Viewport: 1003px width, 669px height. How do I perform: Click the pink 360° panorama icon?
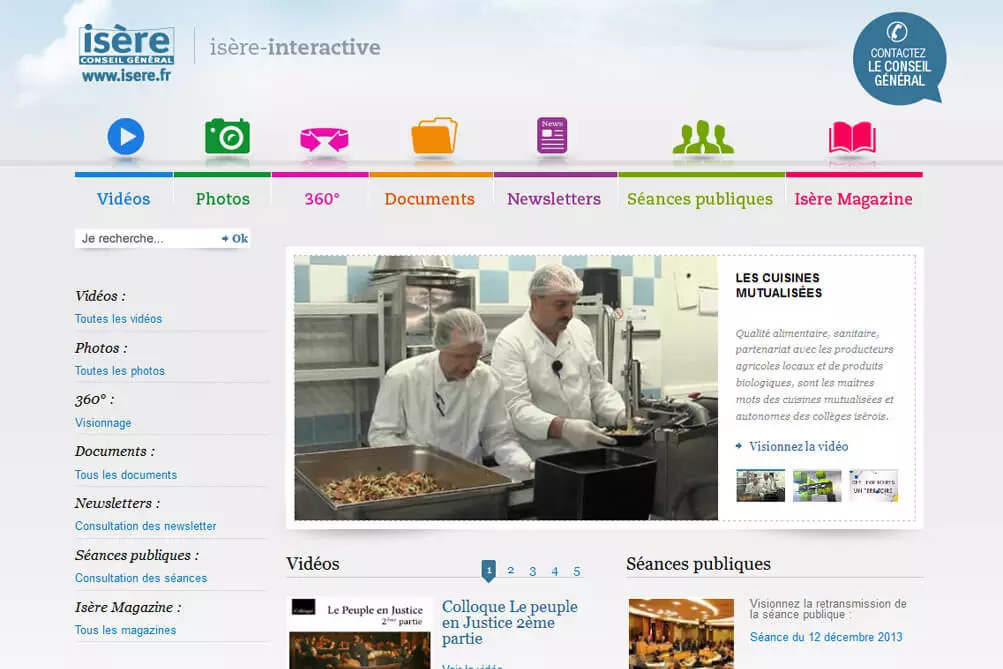tap(324, 139)
